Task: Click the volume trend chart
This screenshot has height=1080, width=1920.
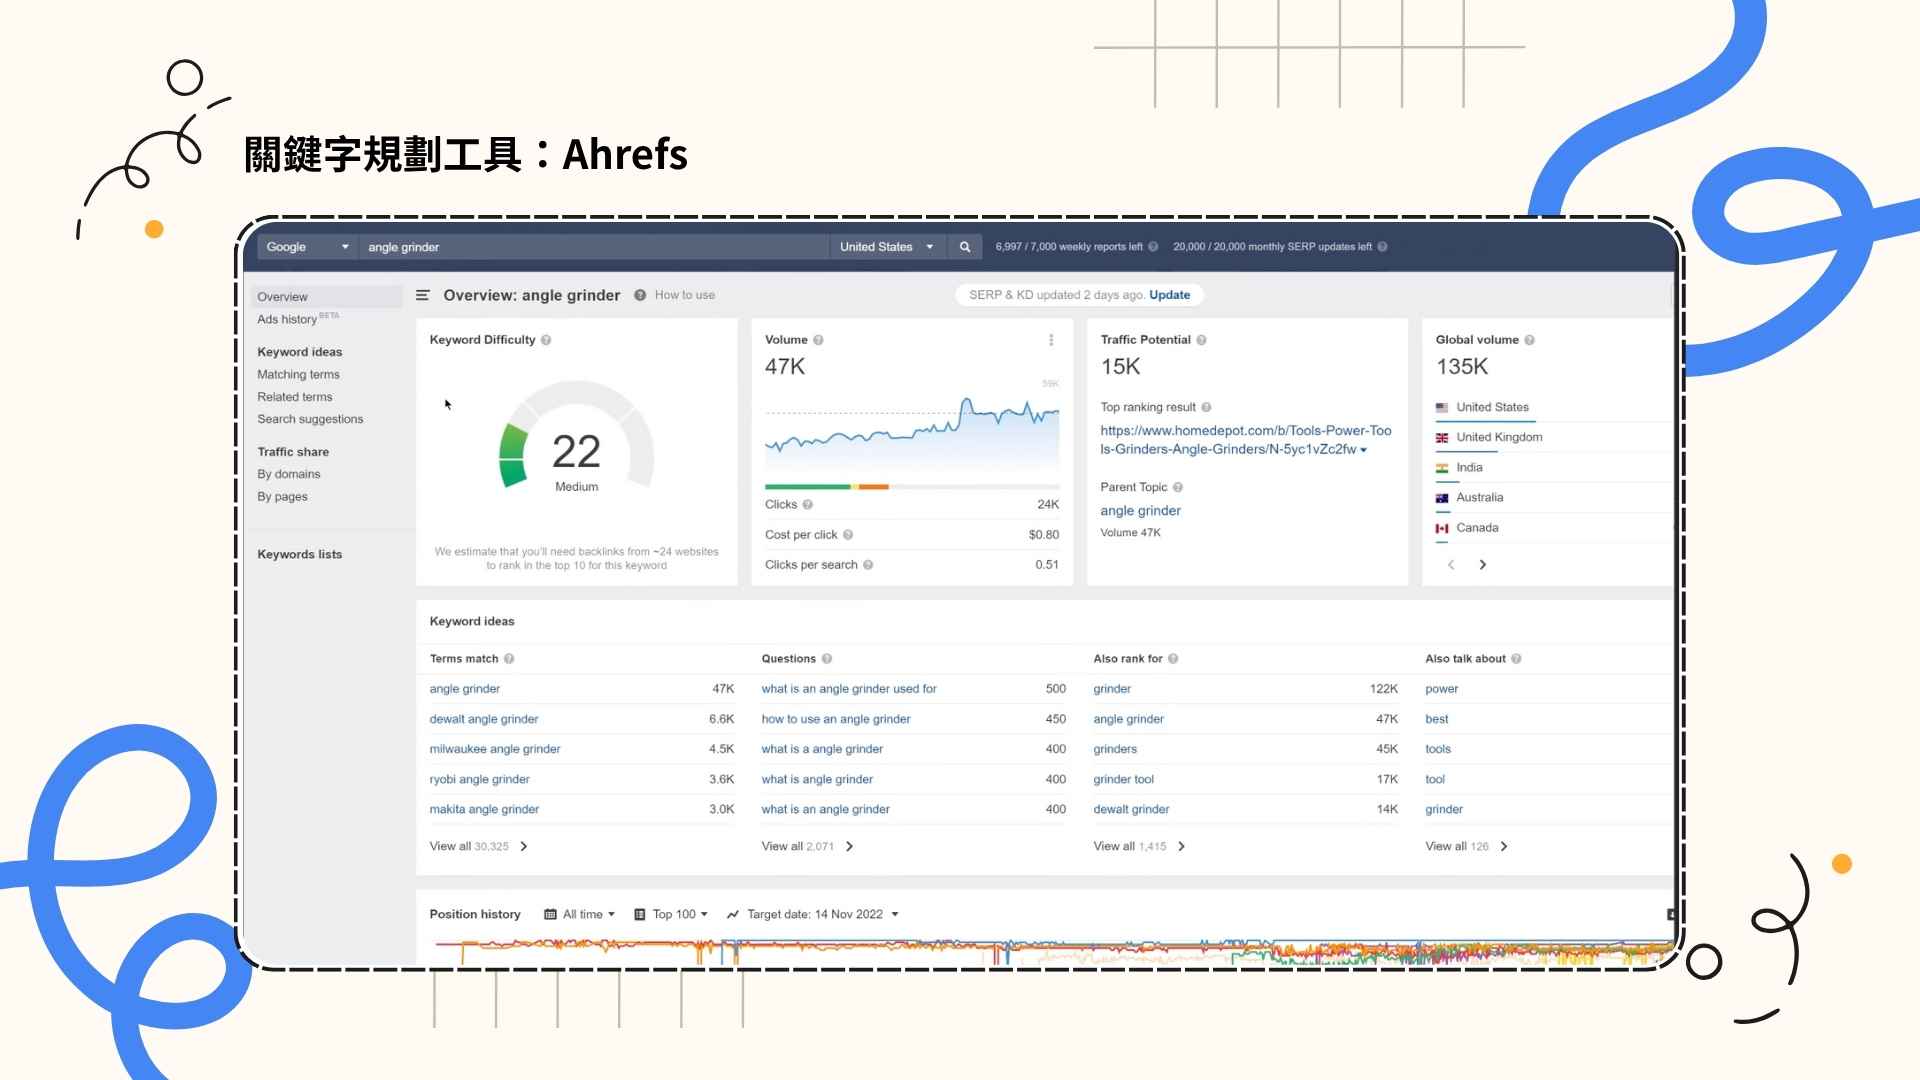Action: [911, 430]
